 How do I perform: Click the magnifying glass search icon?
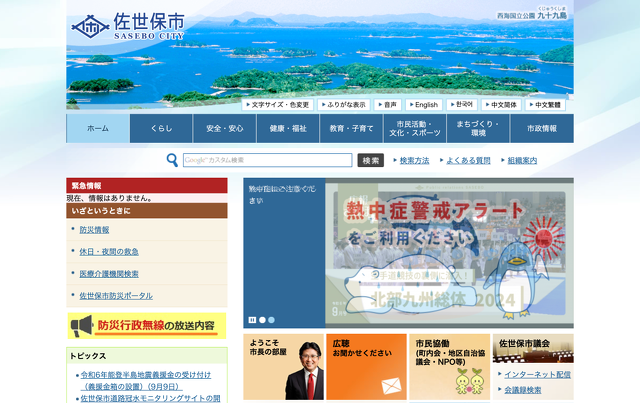click(174, 160)
